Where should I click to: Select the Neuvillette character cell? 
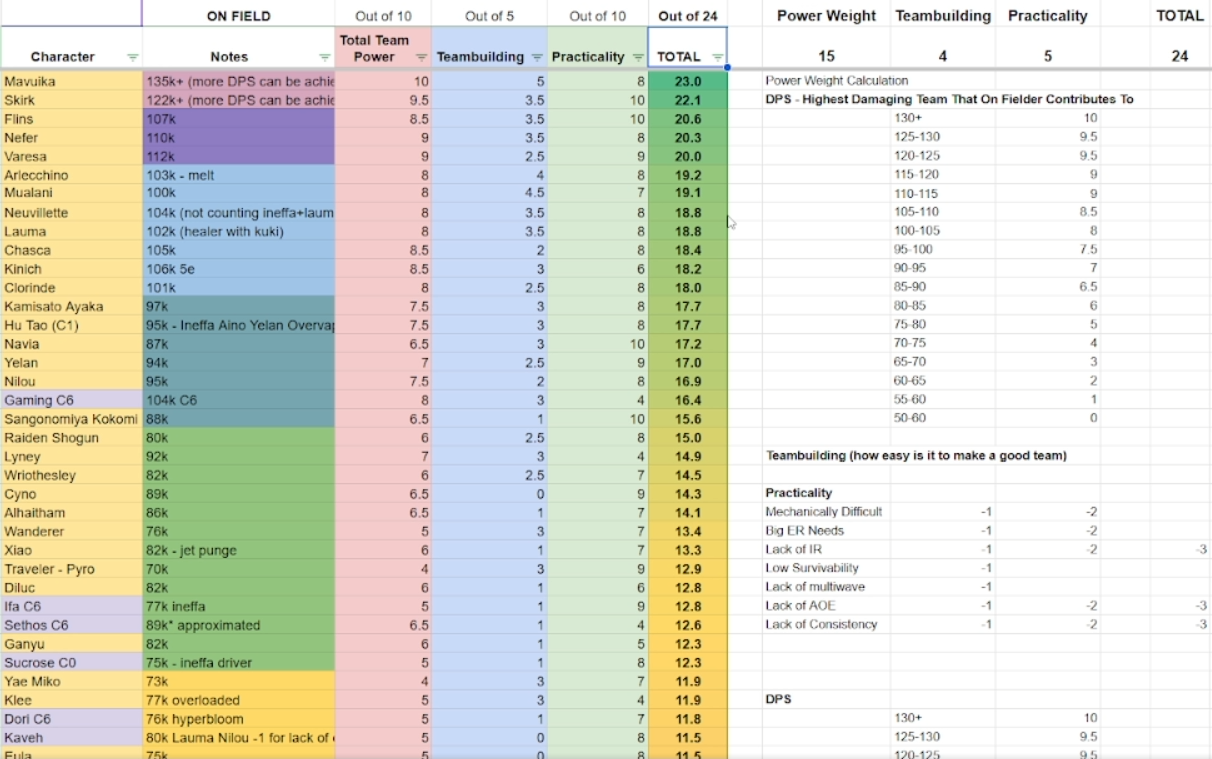click(x=71, y=213)
